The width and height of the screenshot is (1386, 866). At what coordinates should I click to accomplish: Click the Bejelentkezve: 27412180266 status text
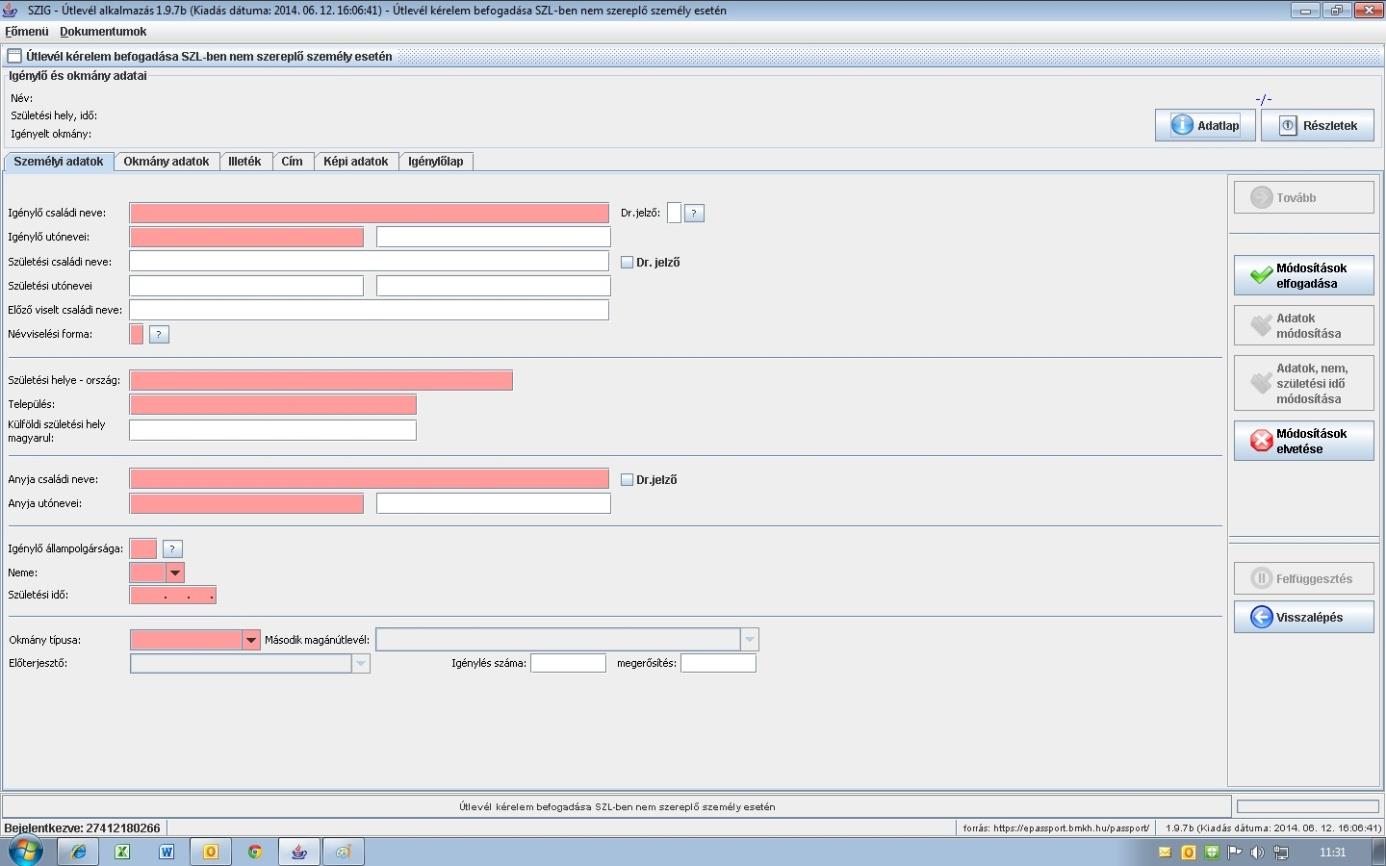tap(83, 828)
